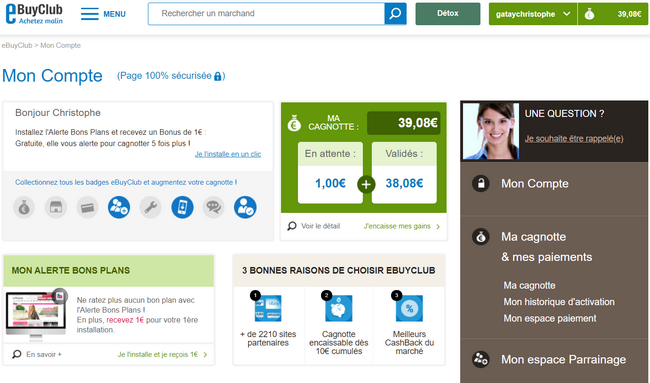Click the lock icon beside sidebar Mon Compte
This screenshot has height=383, width=650.
point(481,183)
